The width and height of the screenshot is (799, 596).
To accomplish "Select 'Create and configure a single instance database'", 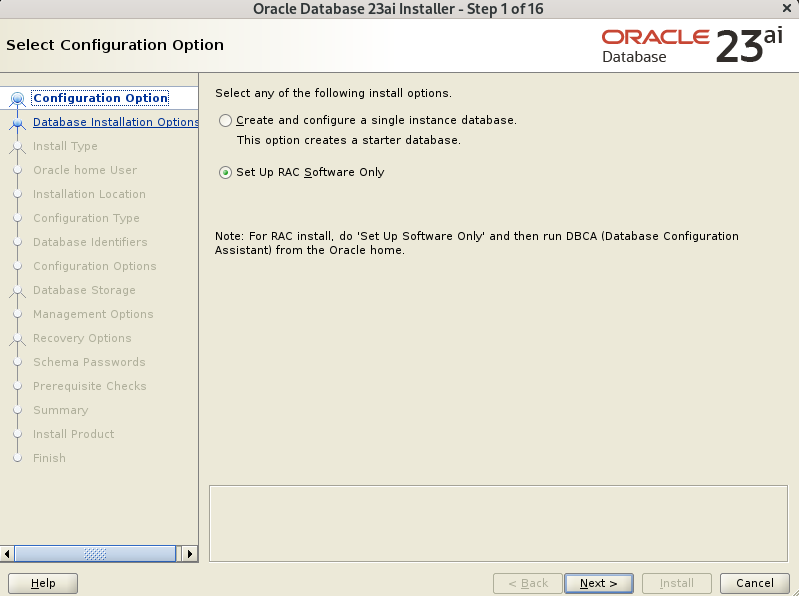I will [225, 120].
